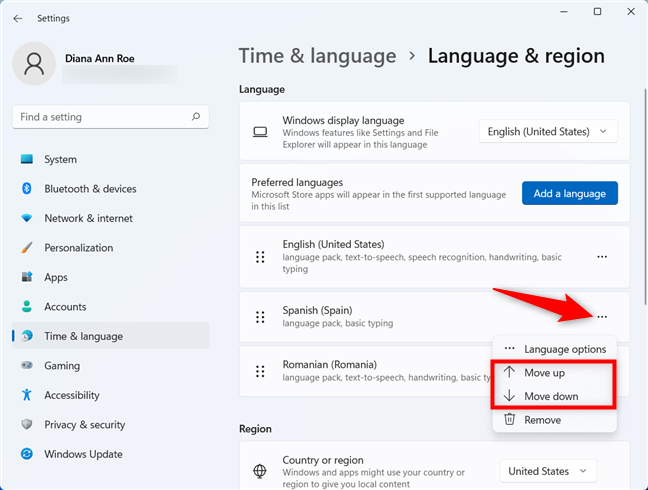This screenshot has width=648, height=490.
Task: Click the Add a language button
Action: pyautogui.click(x=570, y=193)
